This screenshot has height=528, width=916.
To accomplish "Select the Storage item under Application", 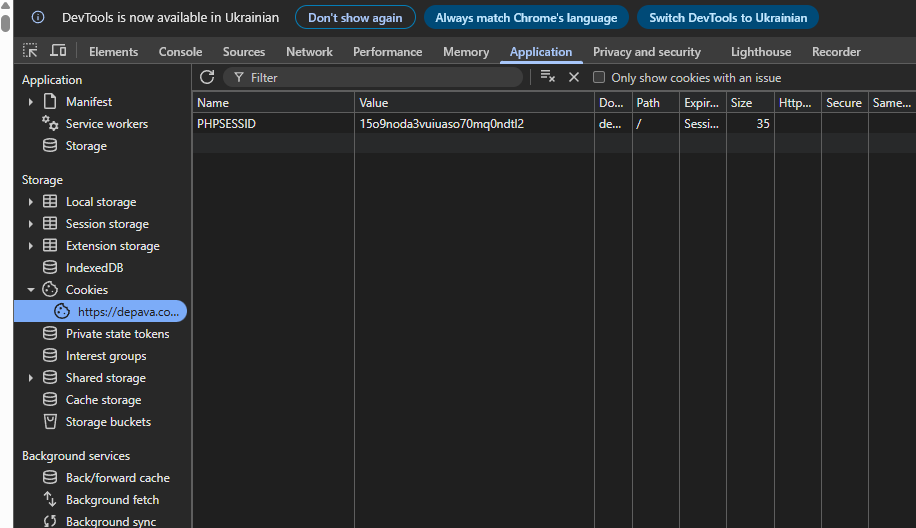I will pos(86,145).
